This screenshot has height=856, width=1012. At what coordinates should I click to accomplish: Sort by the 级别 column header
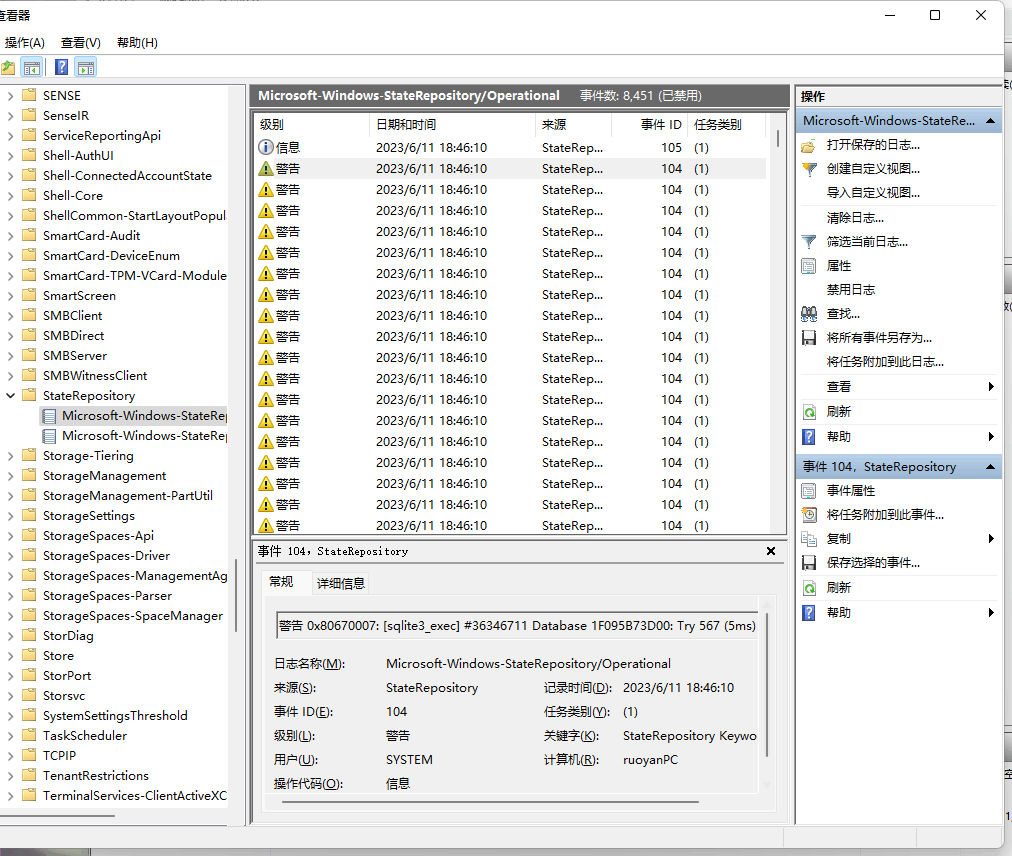tap(312, 125)
